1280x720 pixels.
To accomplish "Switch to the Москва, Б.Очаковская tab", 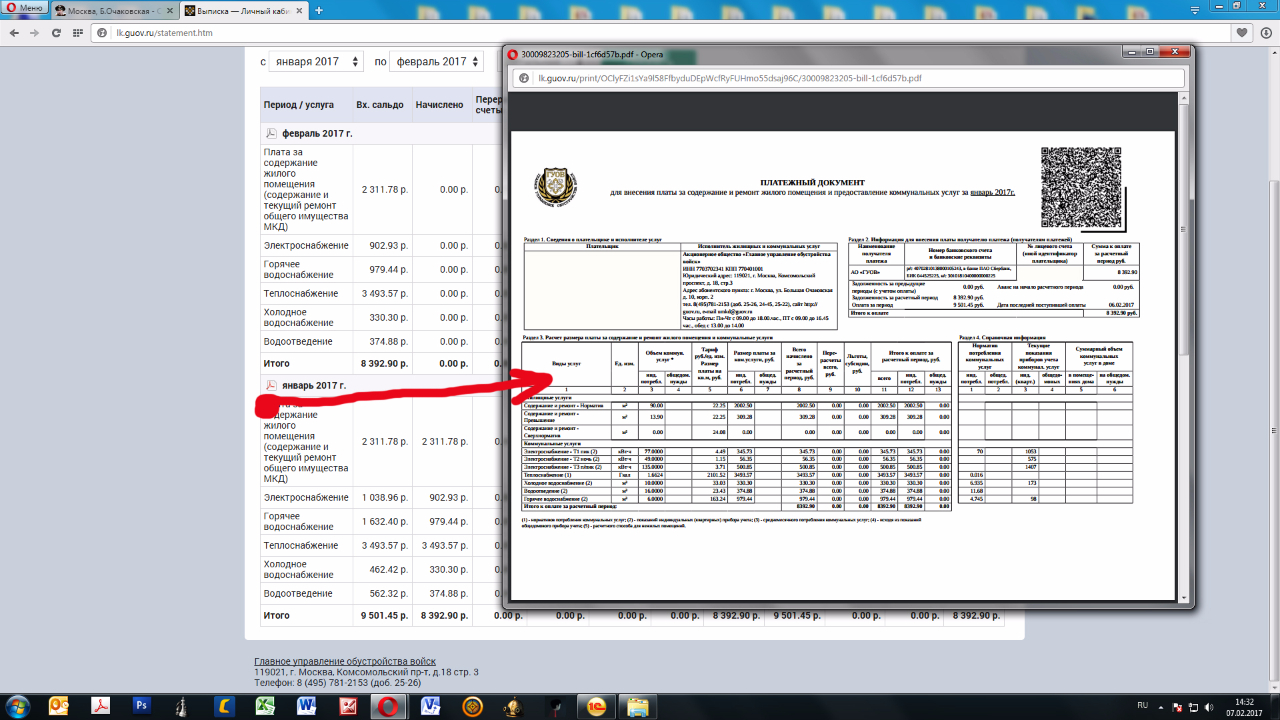I will point(112,10).
